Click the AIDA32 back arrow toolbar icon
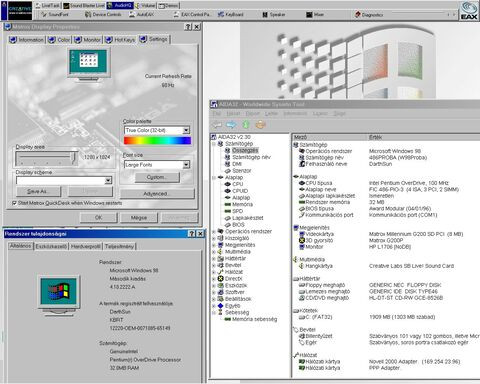 pyautogui.click(x=217, y=125)
